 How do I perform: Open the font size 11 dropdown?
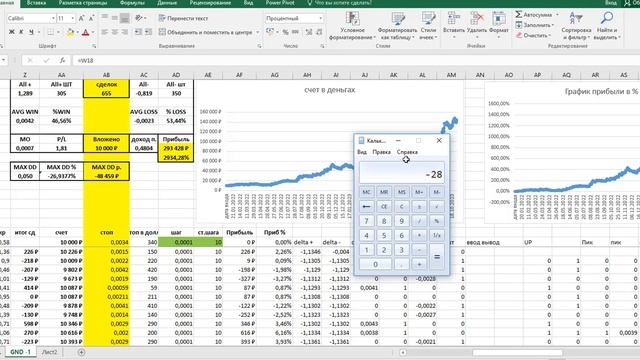point(73,18)
